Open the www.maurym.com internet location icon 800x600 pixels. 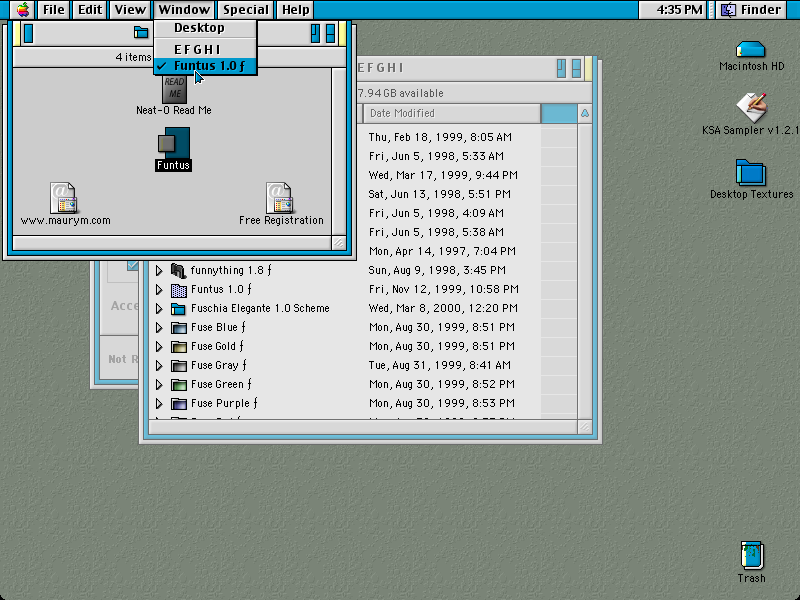[63, 198]
